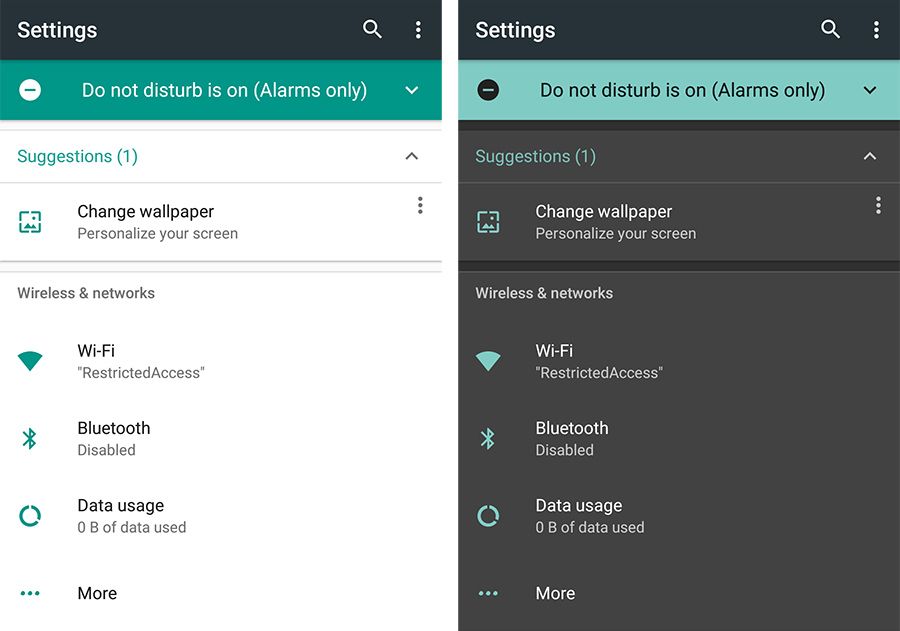Tap the Data usage icon in light panel
This screenshot has height=631, width=900.
click(x=30, y=516)
